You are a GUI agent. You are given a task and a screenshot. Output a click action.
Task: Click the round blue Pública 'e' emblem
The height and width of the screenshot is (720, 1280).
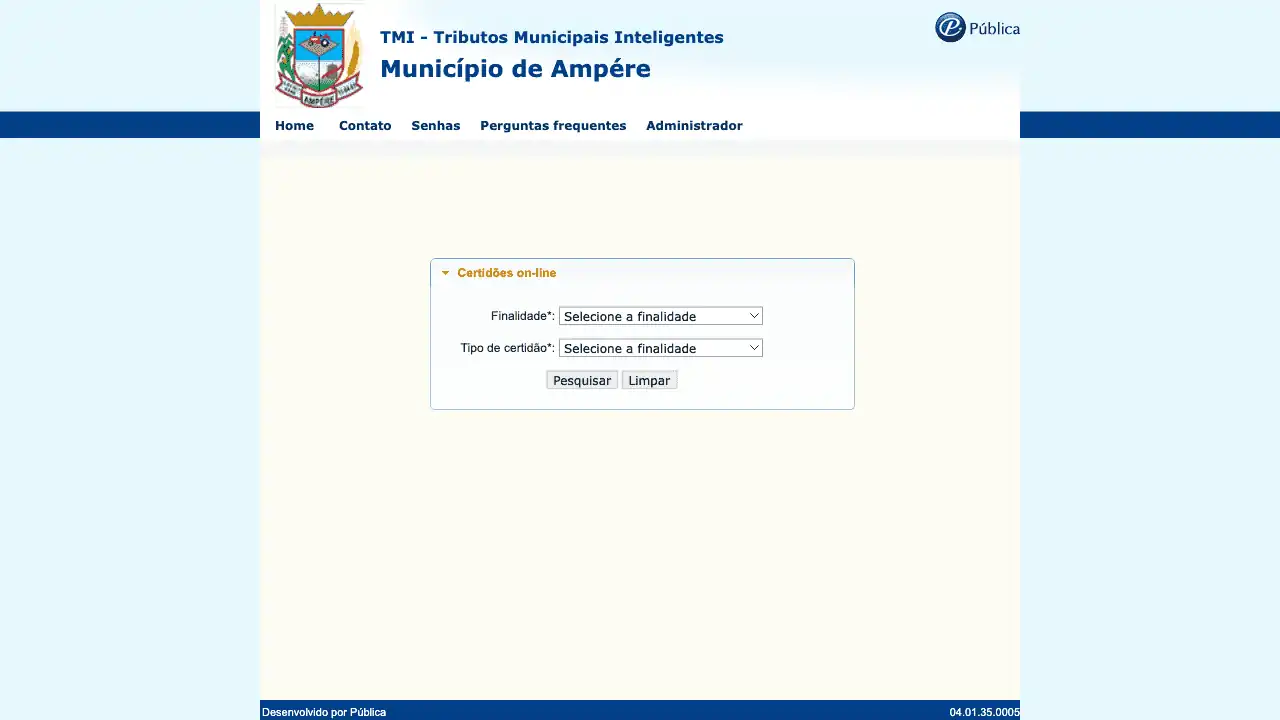coord(950,28)
